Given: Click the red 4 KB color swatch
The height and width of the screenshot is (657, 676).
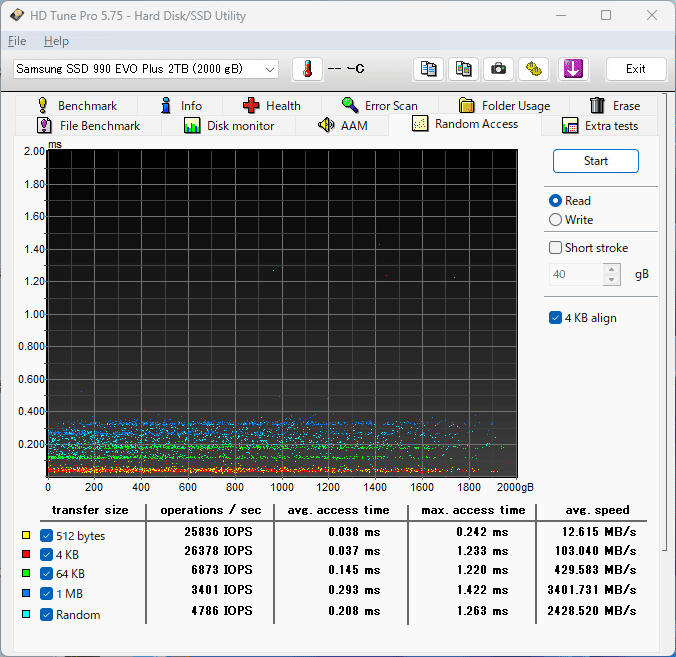Looking at the screenshot, I should [x=26, y=552].
